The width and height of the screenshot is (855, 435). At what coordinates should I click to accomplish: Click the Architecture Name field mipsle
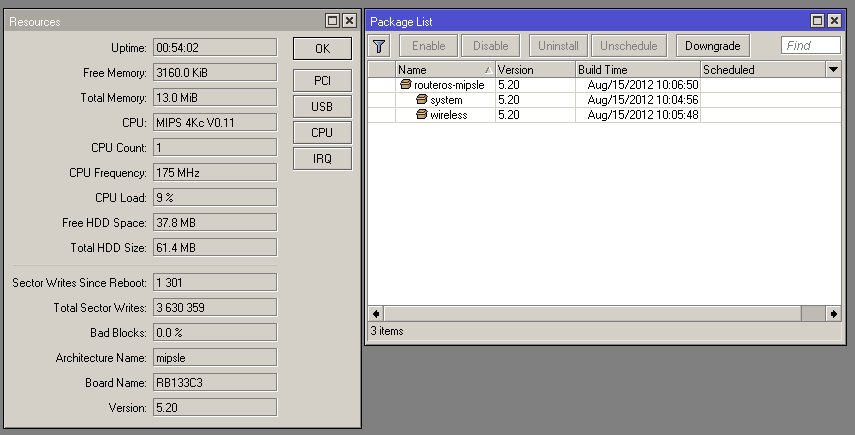click(215, 358)
